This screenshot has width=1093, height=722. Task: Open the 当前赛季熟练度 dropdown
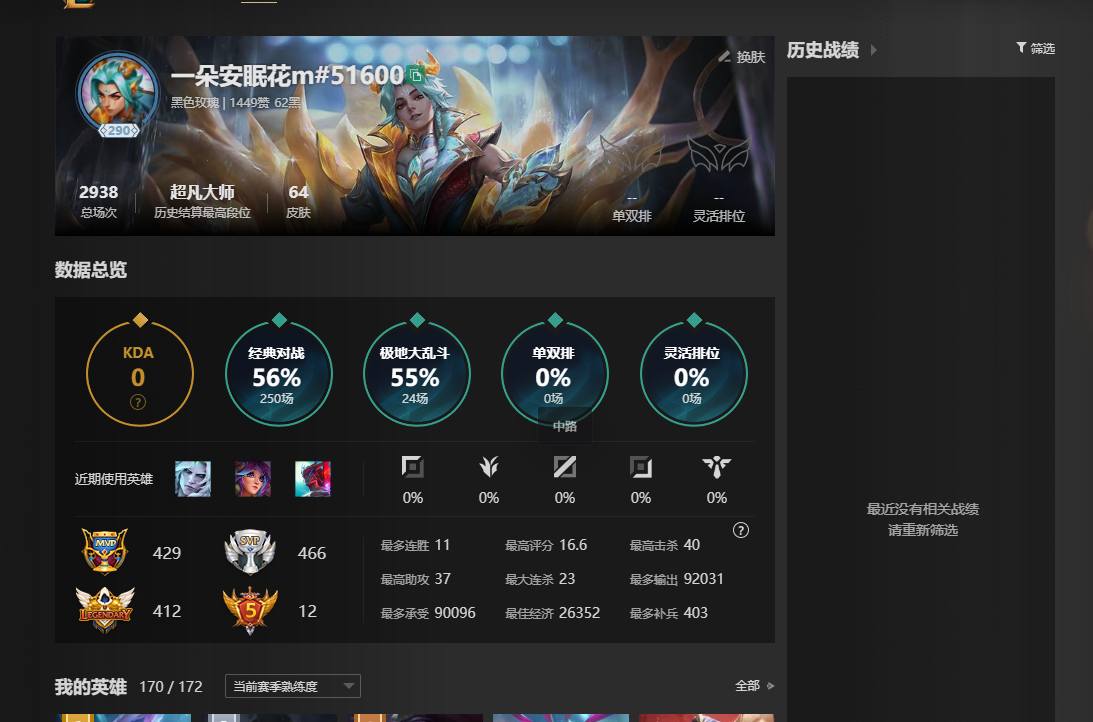coord(293,686)
